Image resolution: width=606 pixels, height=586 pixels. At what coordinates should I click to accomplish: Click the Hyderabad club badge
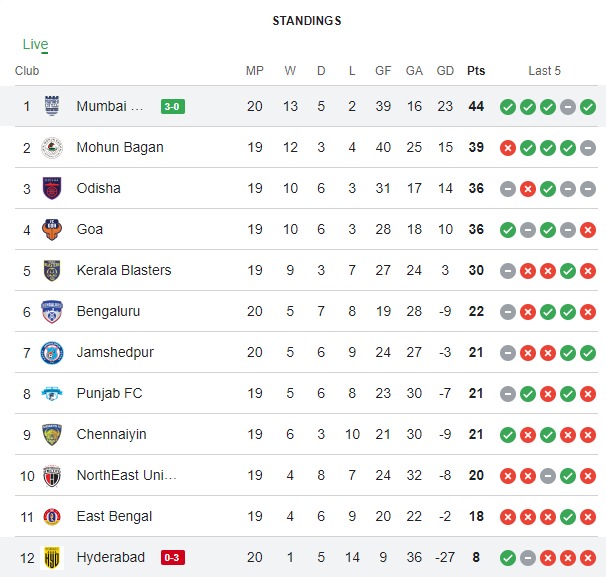[51, 557]
